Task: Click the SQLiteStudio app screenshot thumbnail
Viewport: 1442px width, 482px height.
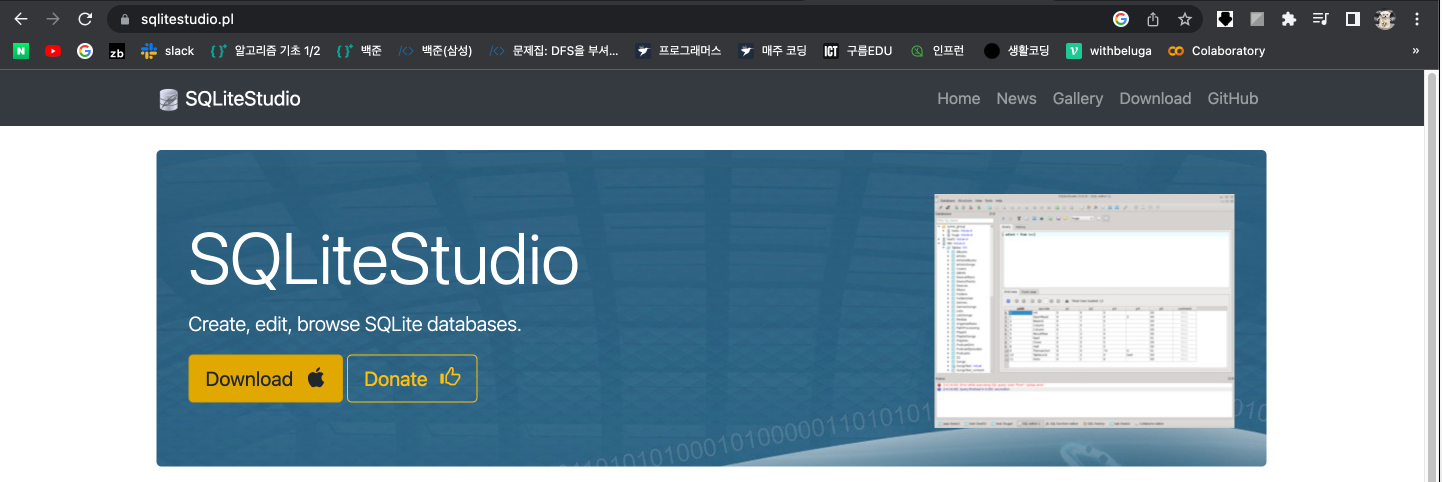Action: click(1084, 311)
